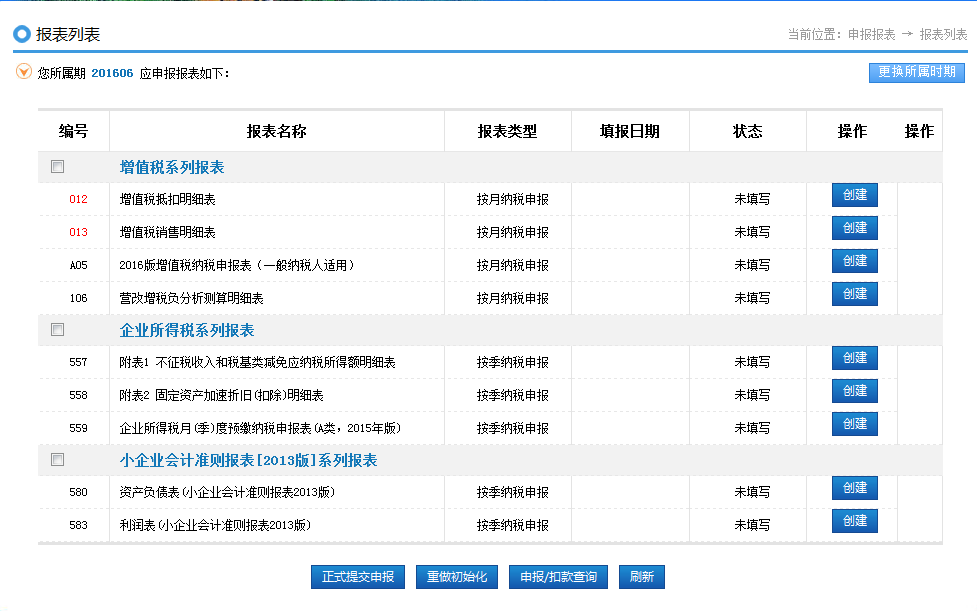Screen dimensions: 977x611
Task: Open 增值税系列报表 group heading
Action: (172, 167)
